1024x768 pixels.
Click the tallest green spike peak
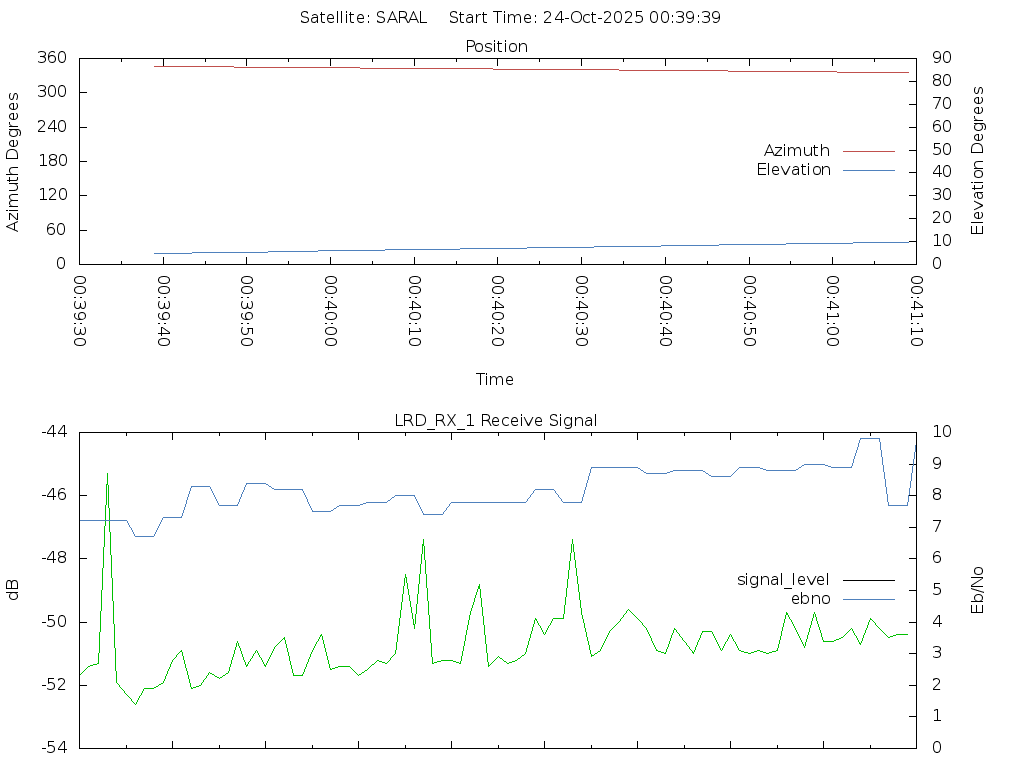[107, 474]
